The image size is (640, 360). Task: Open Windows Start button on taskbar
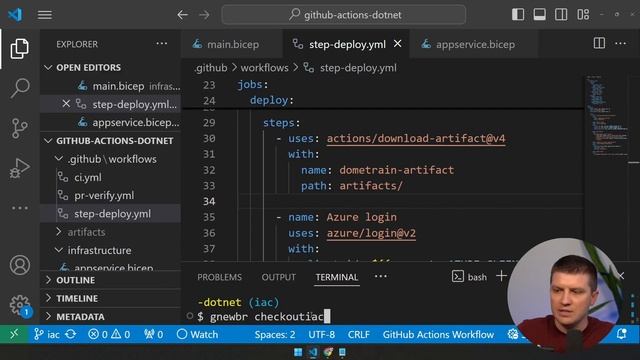298,352
